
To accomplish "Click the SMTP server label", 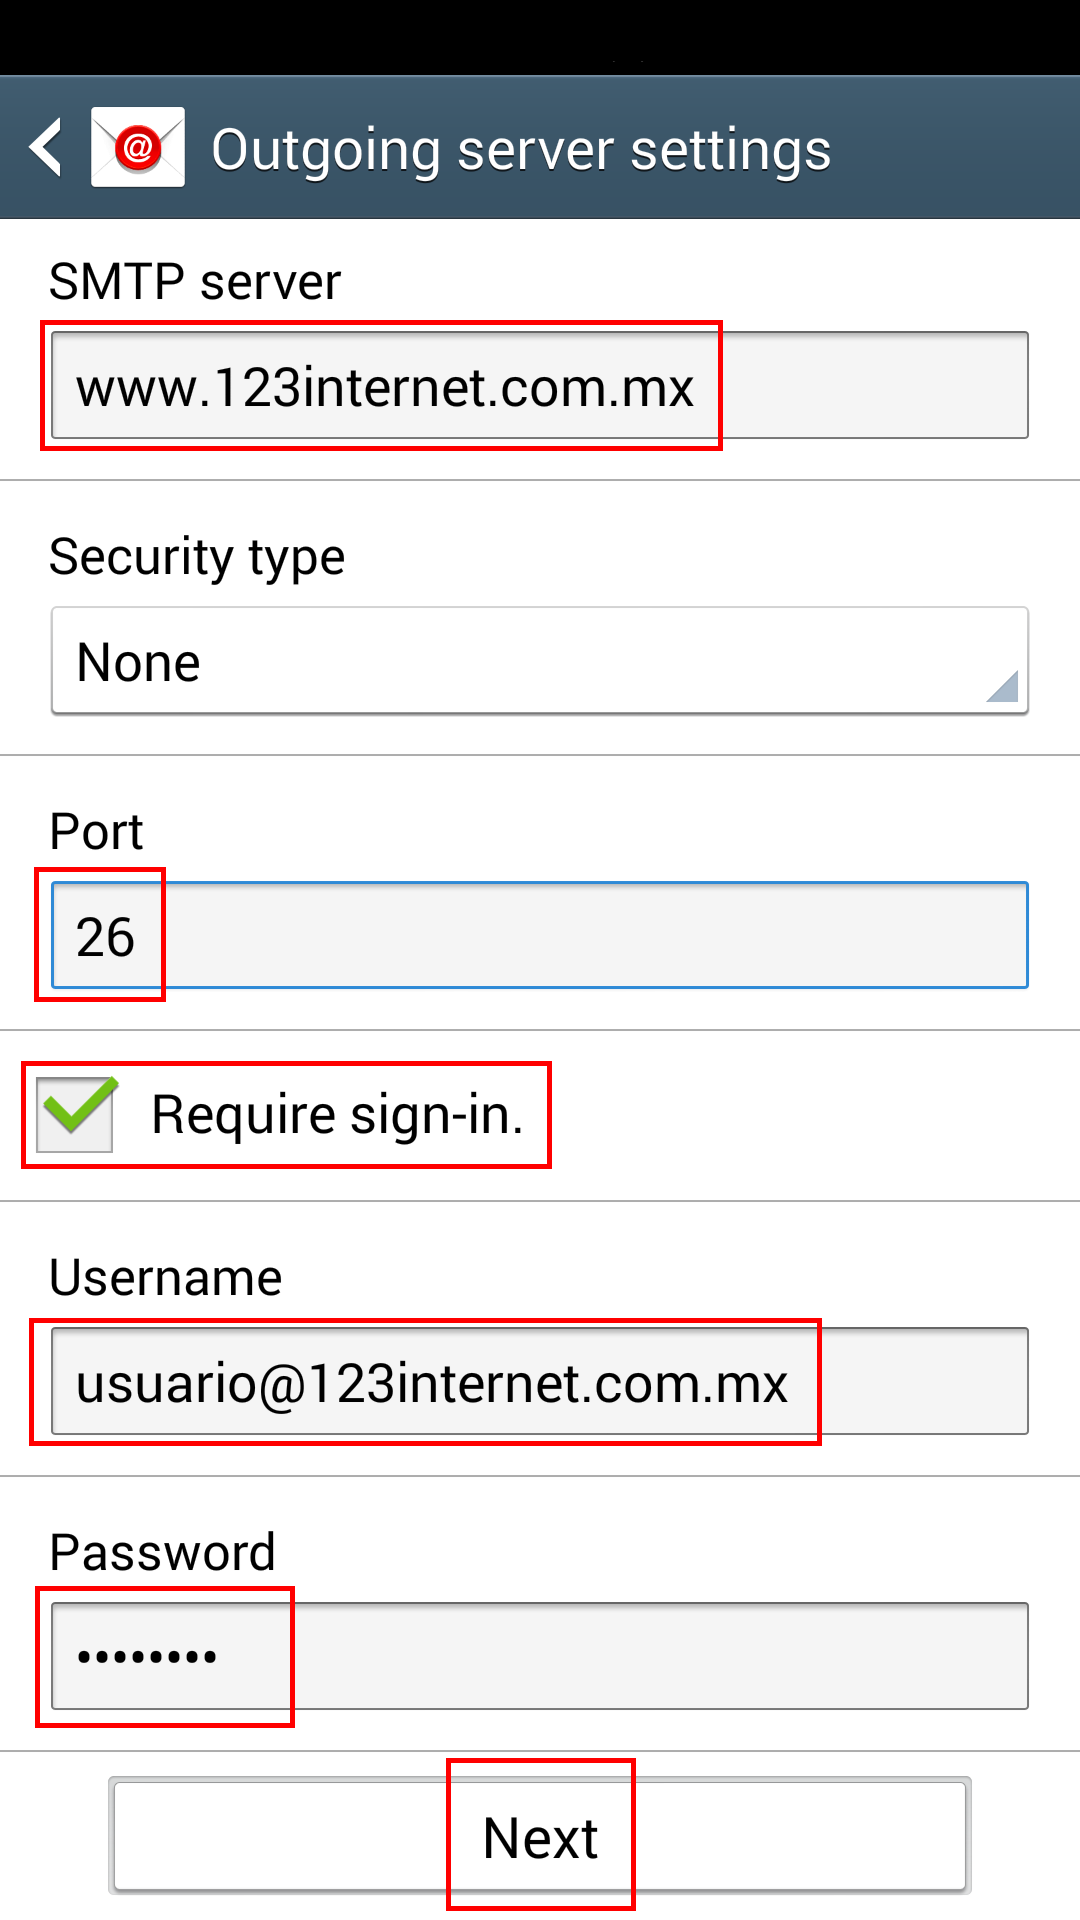I will tap(195, 282).
